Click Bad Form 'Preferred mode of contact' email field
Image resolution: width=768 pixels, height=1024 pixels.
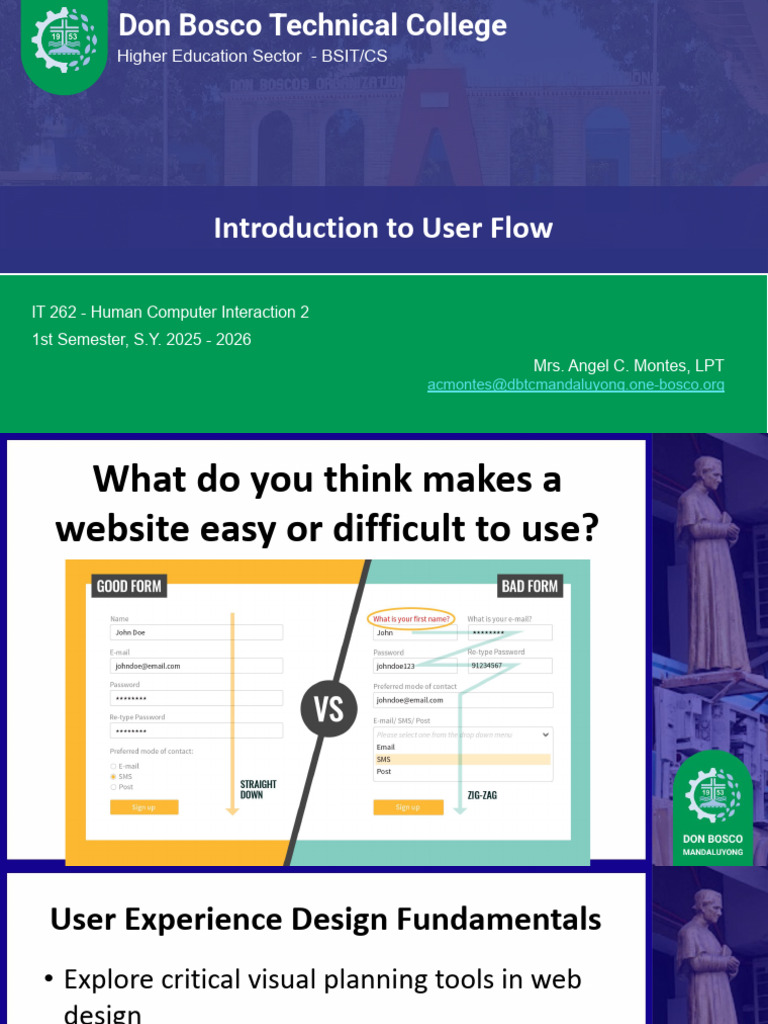pyautogui.click(x=463, y=700)
